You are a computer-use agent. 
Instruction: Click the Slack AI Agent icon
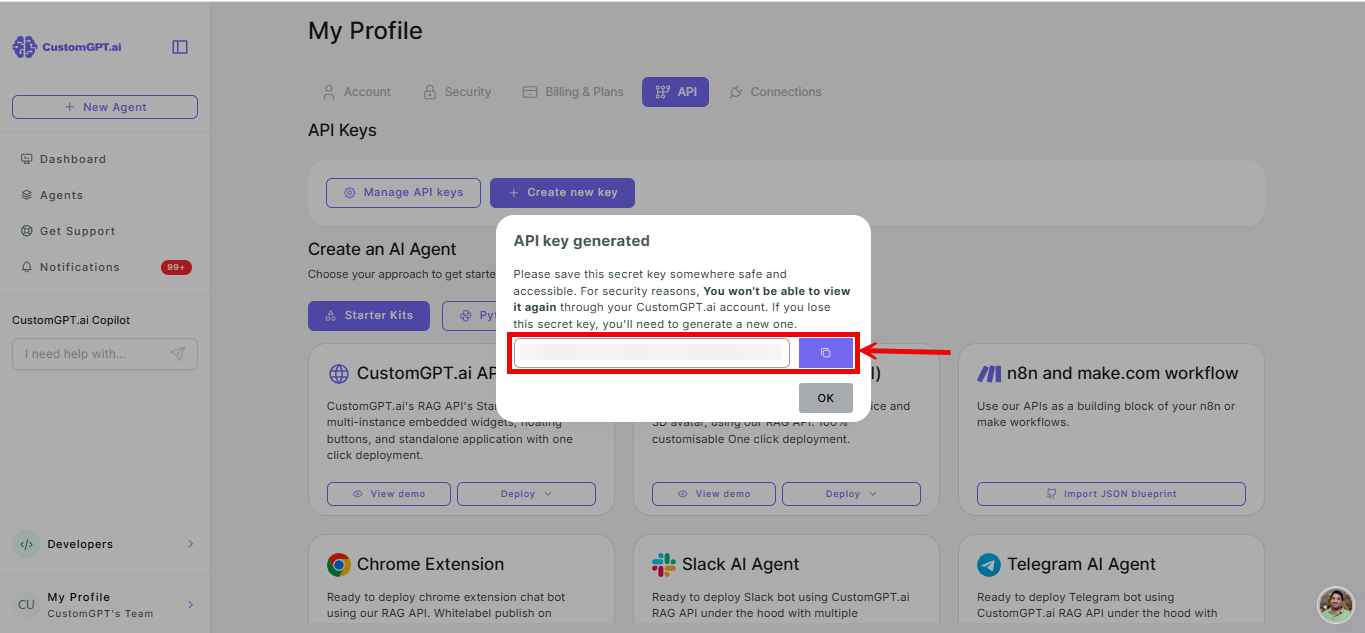pos(664,565)
